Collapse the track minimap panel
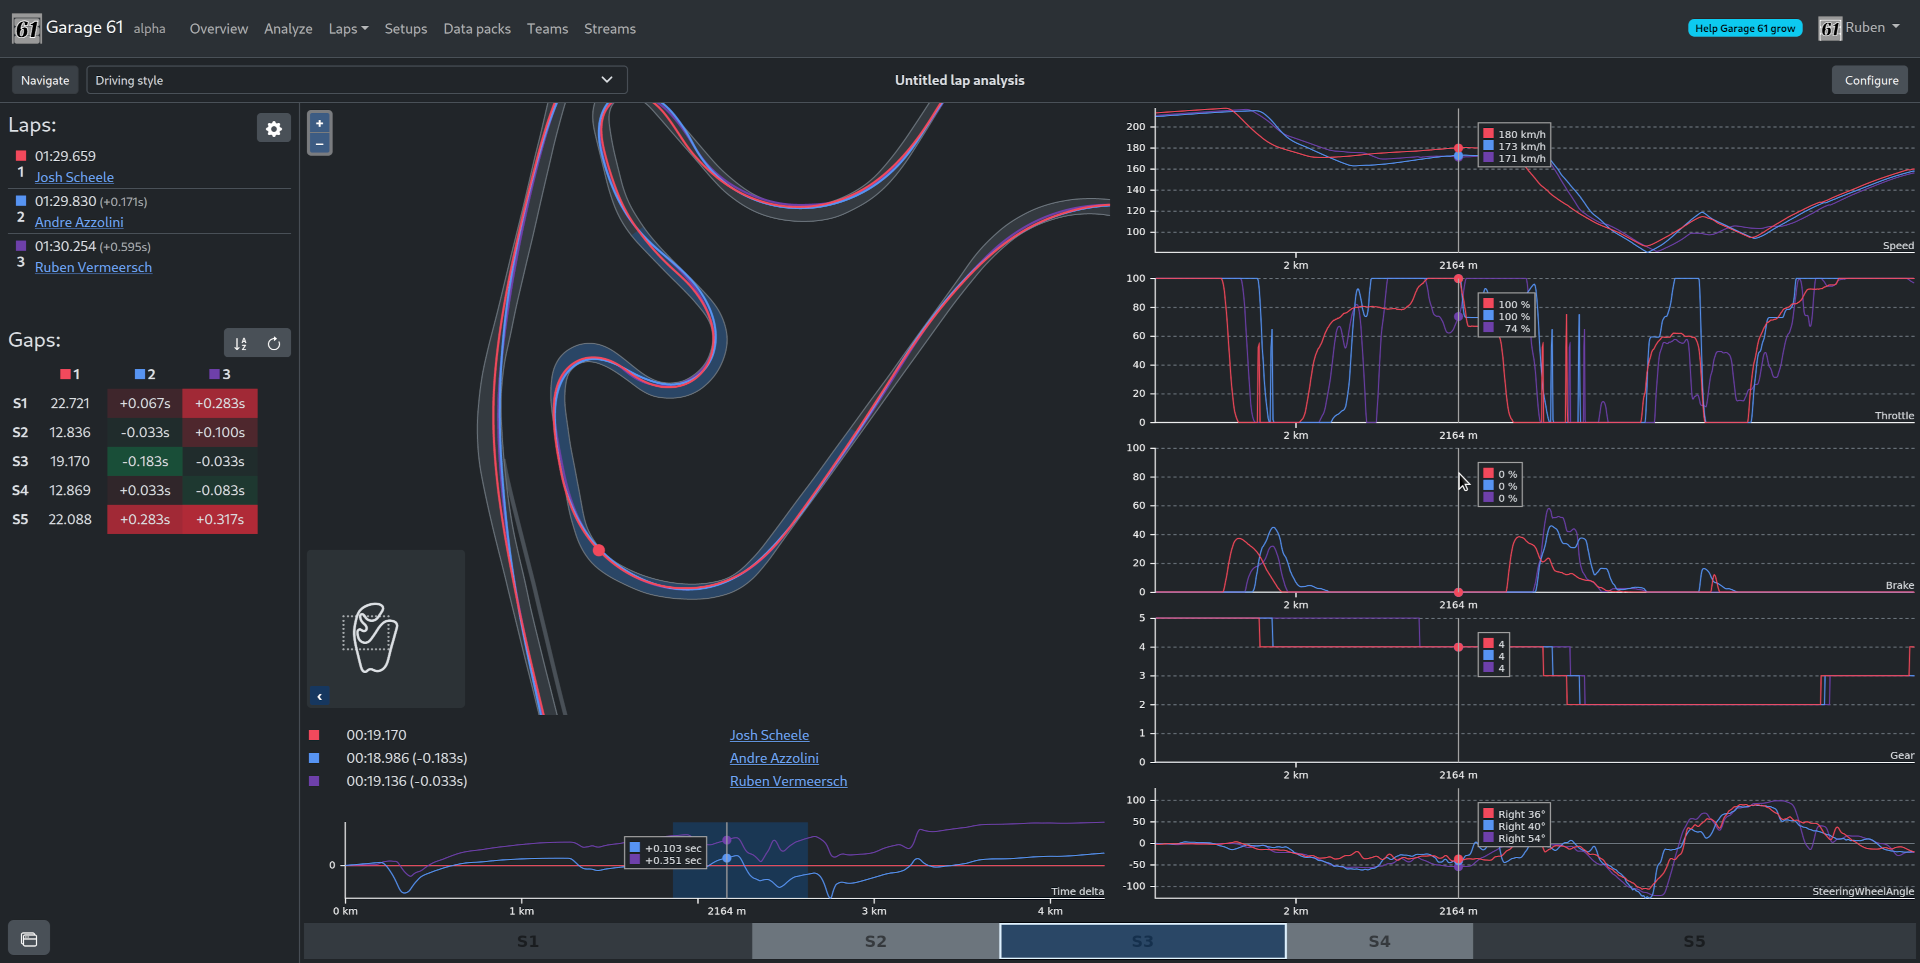Screen dimensions: 1920x963 click(x=319, y=696)
